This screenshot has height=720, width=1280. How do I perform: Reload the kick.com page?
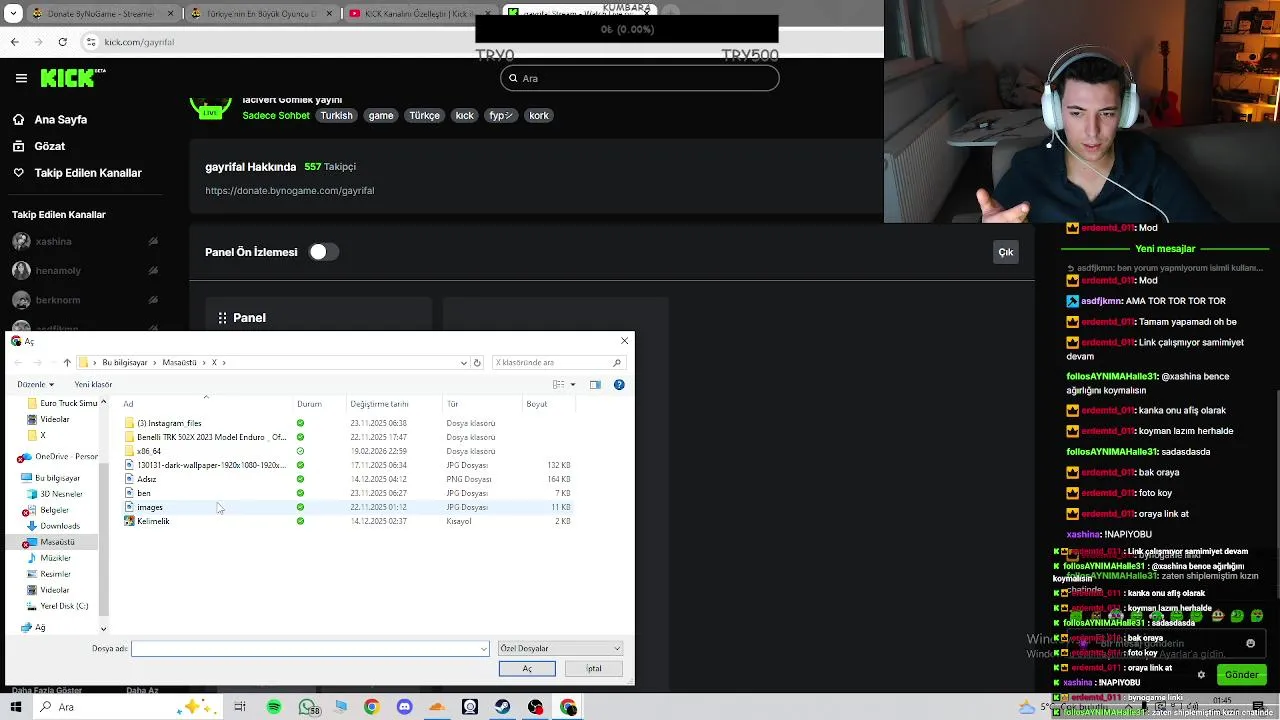(x=62, y=42)
